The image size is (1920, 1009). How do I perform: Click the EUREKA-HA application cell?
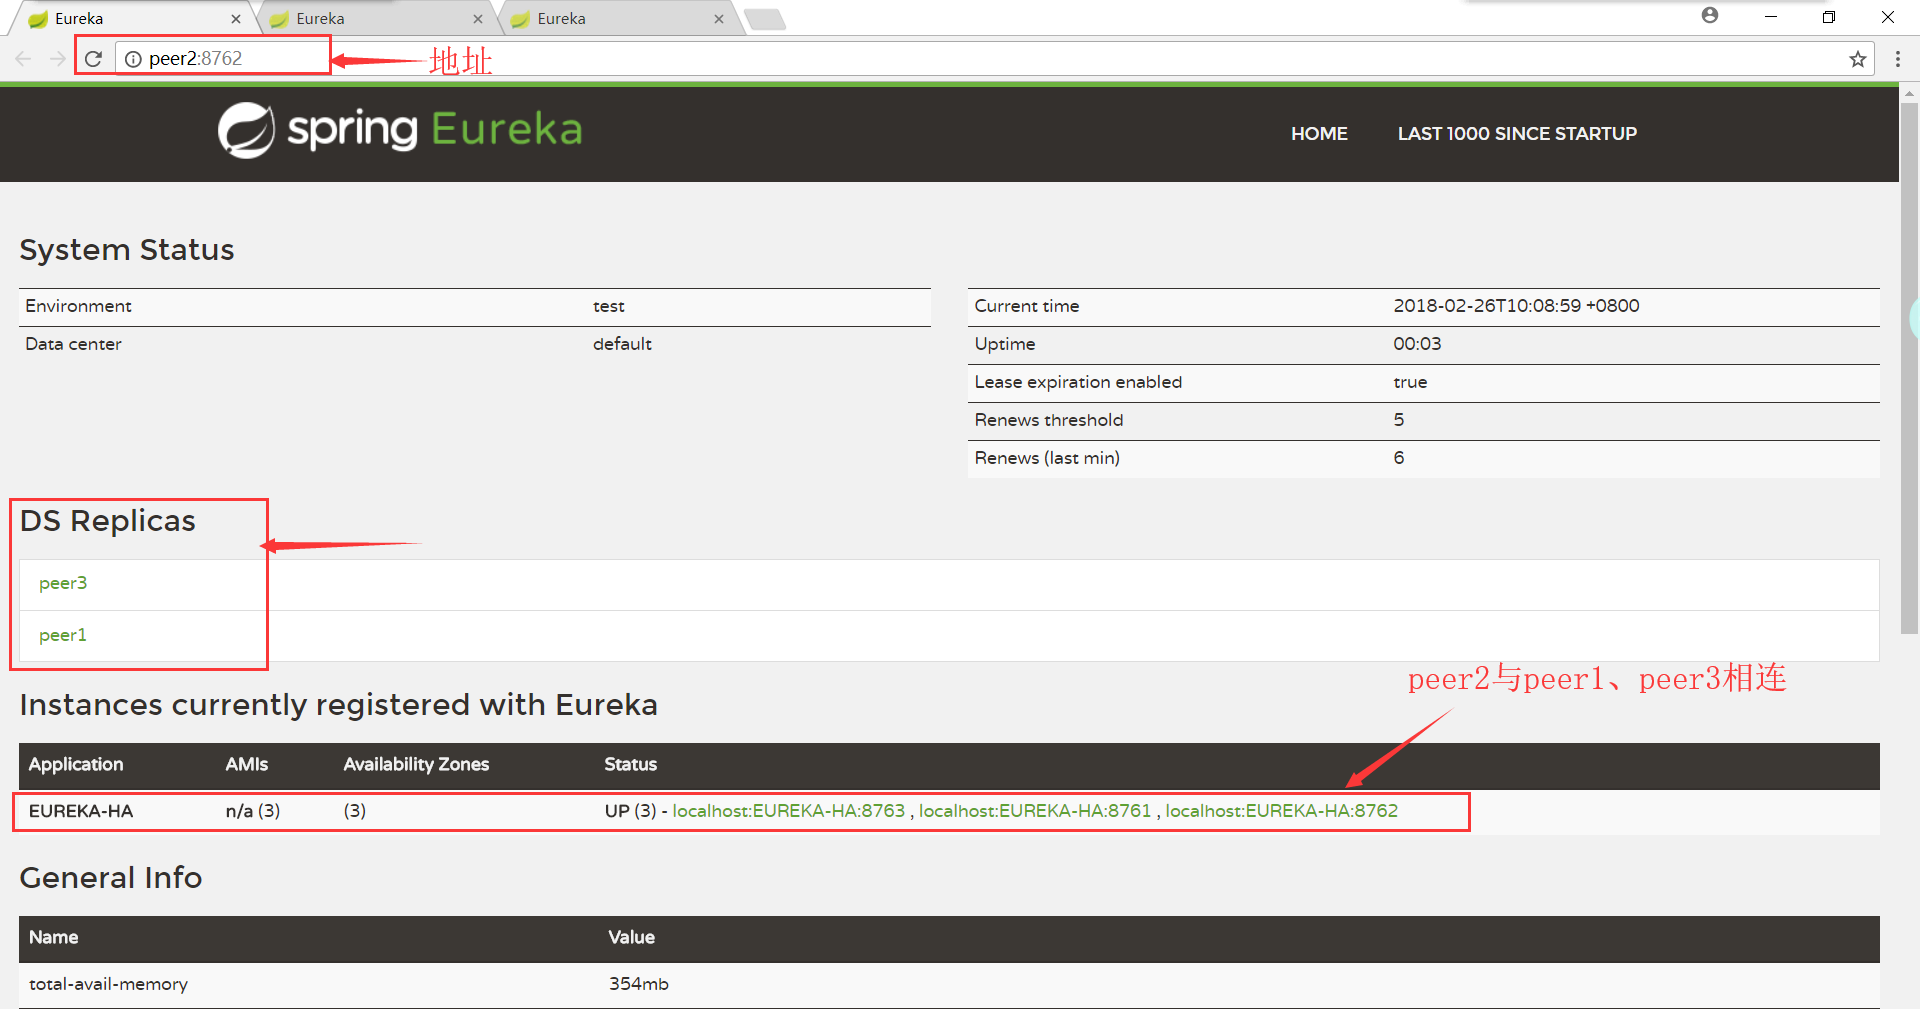[x=81, y=811]
